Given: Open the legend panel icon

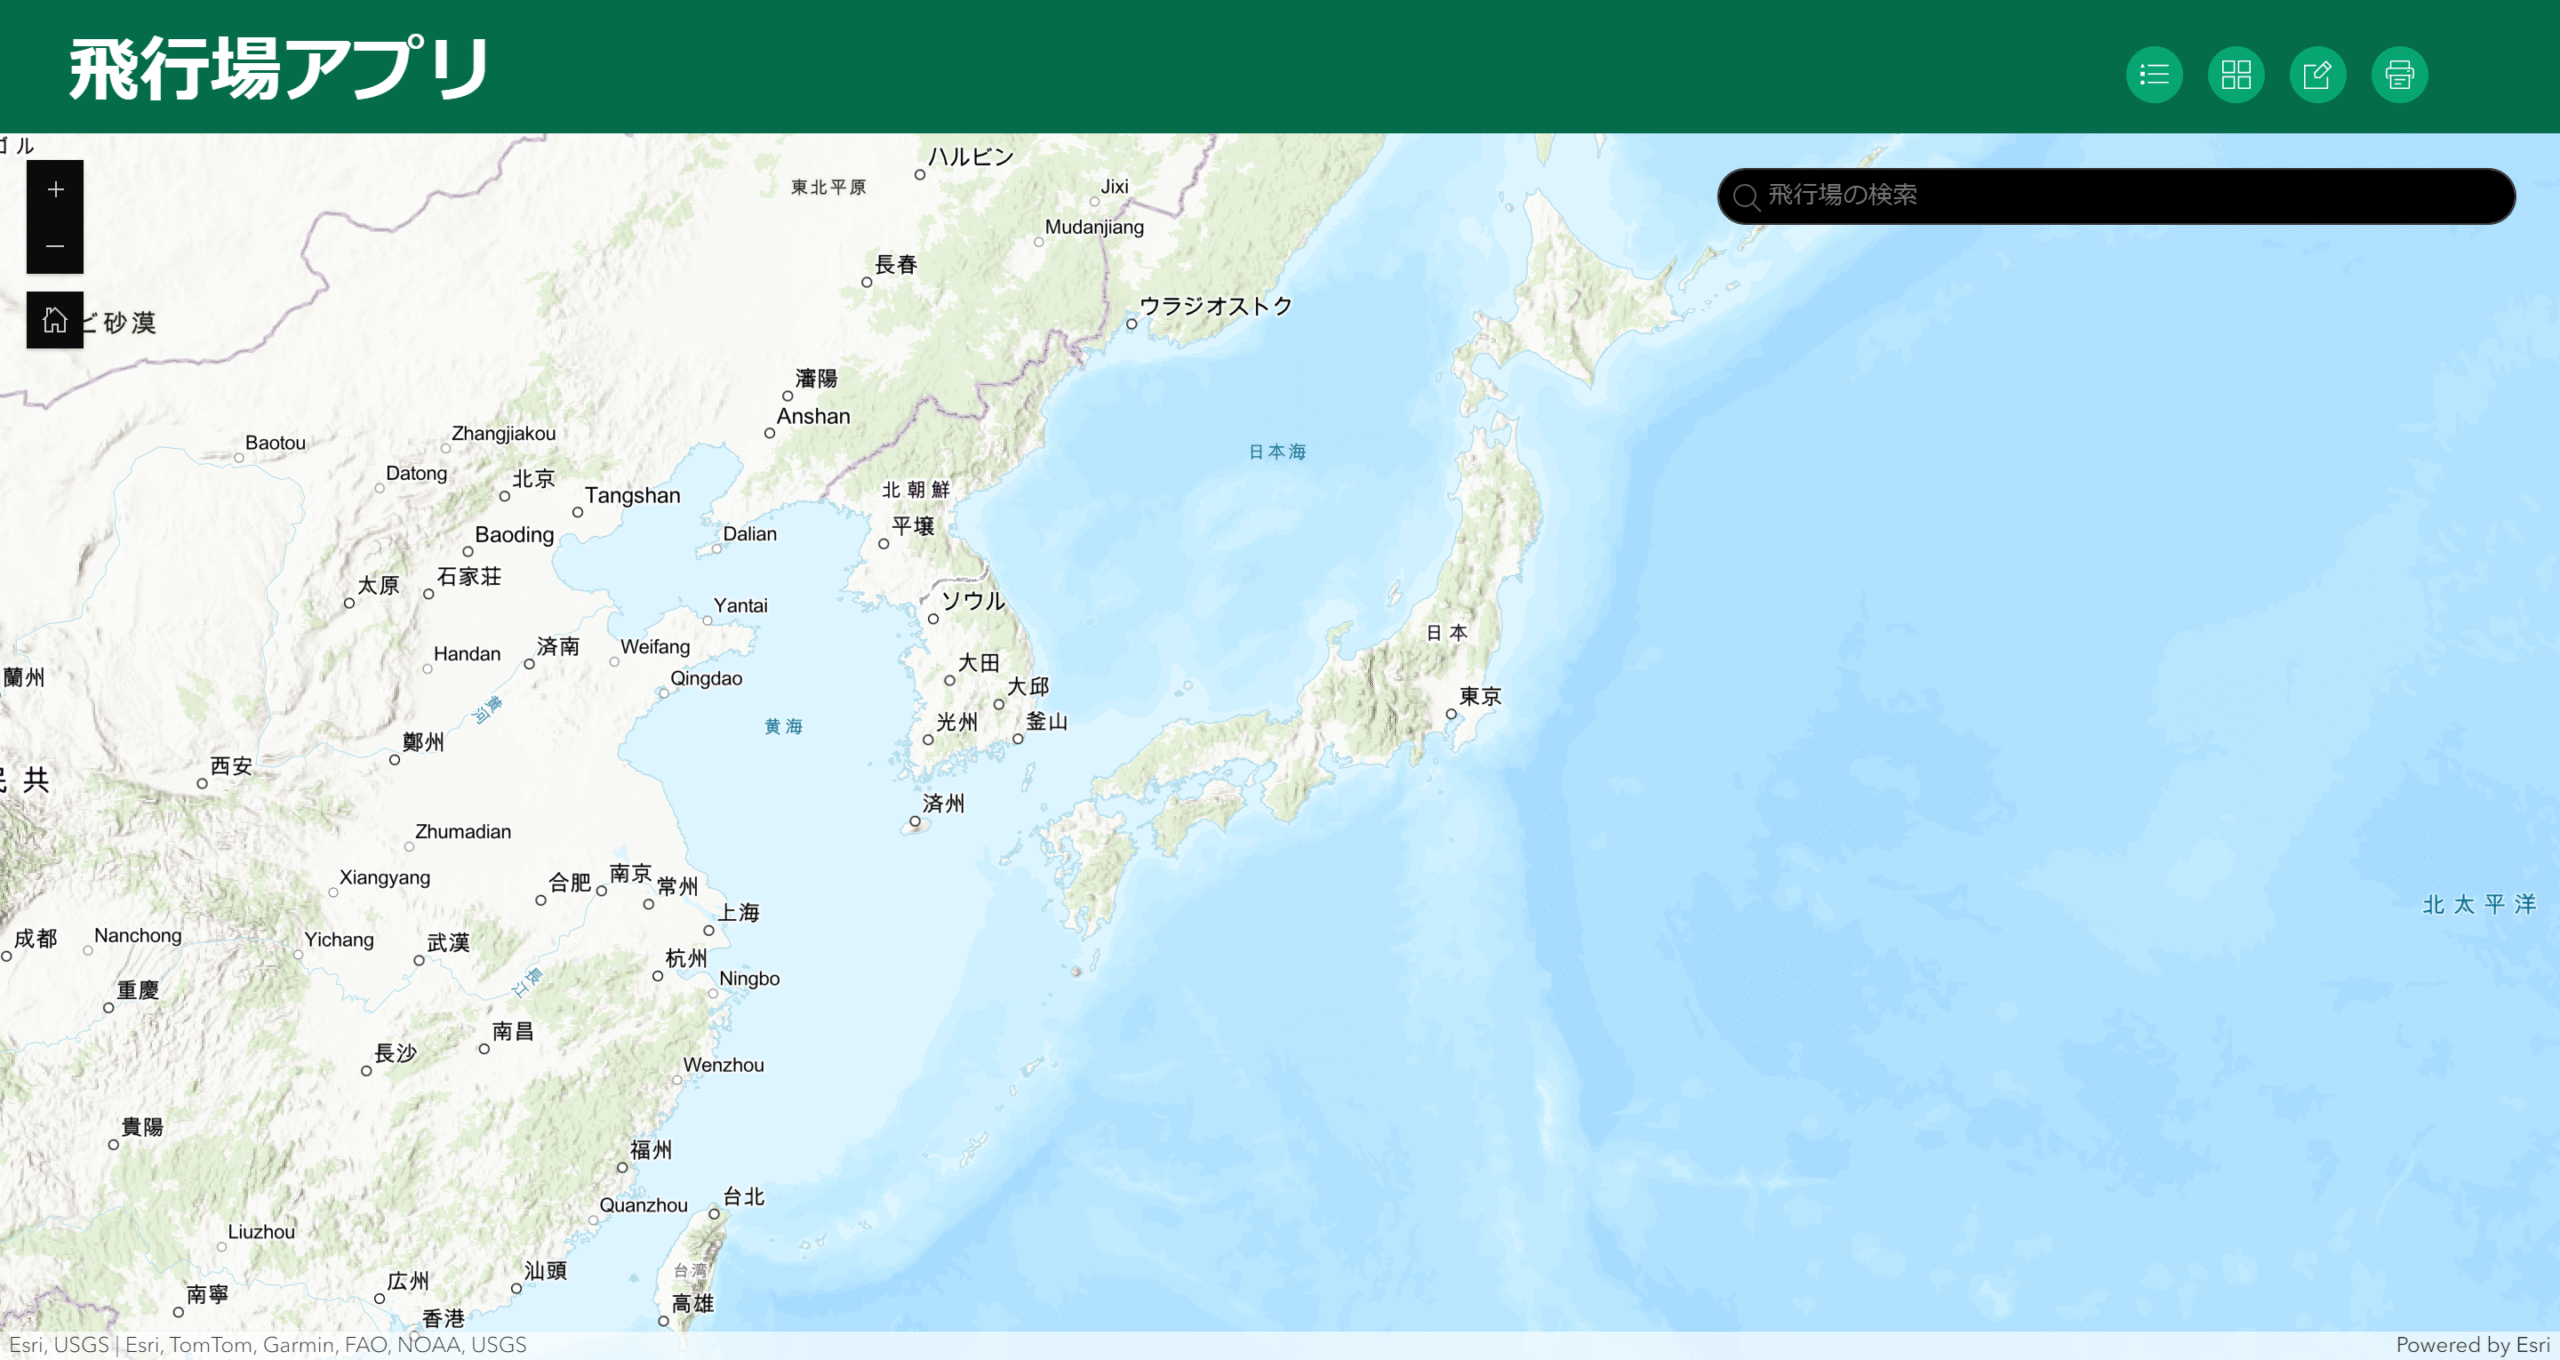Looking at the screenshot, I should (x=2153, y=74).
